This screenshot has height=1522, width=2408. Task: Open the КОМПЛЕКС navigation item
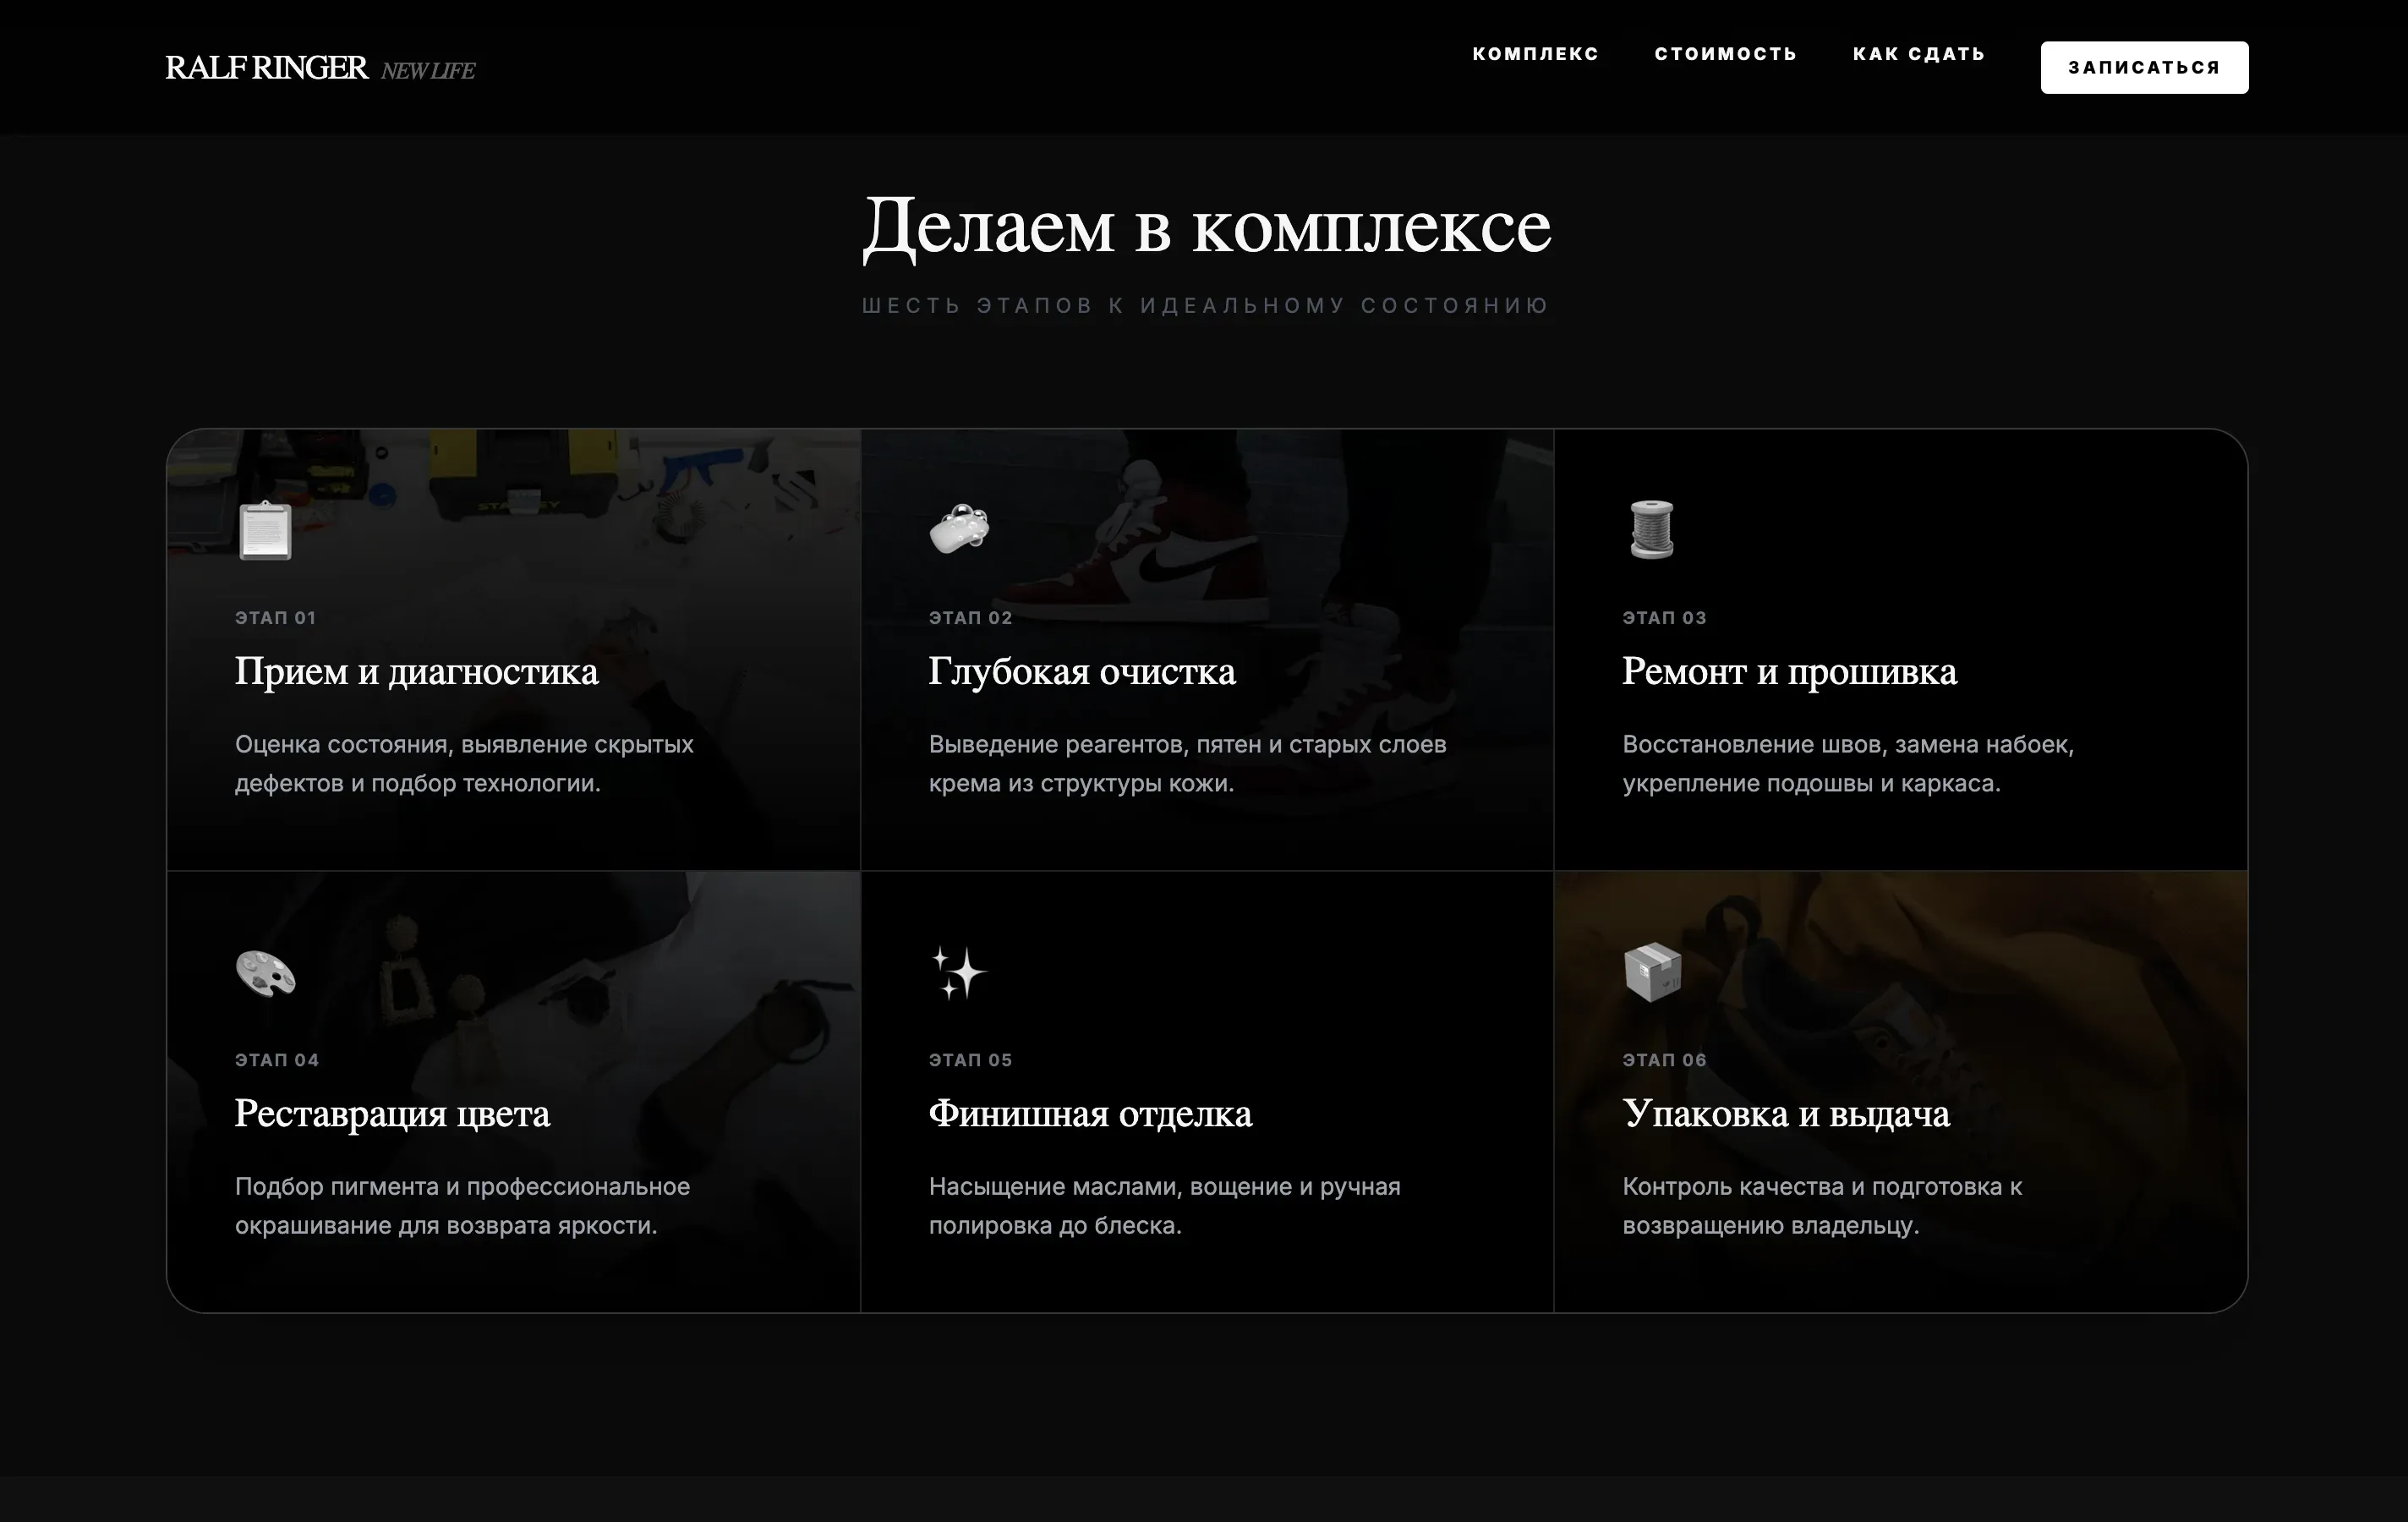(x=1535, y=54)
